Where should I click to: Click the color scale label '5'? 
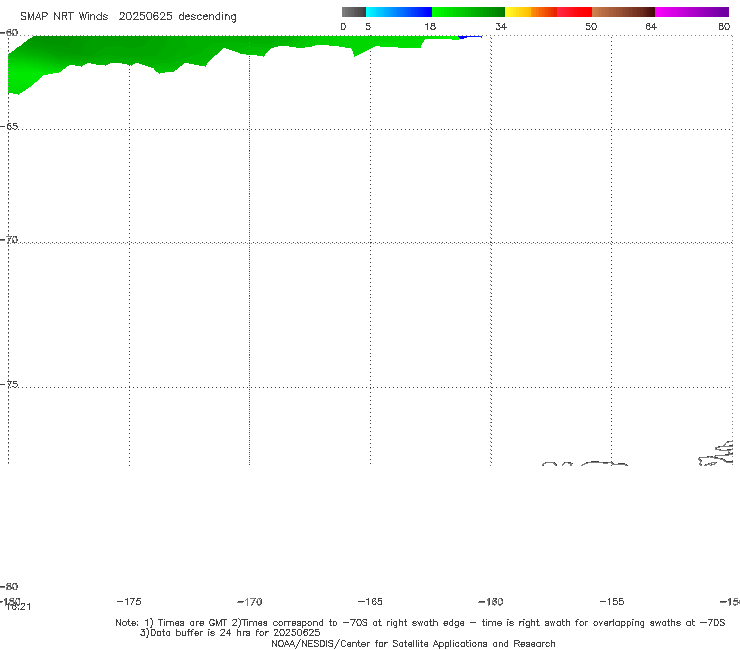pos(368,26)
